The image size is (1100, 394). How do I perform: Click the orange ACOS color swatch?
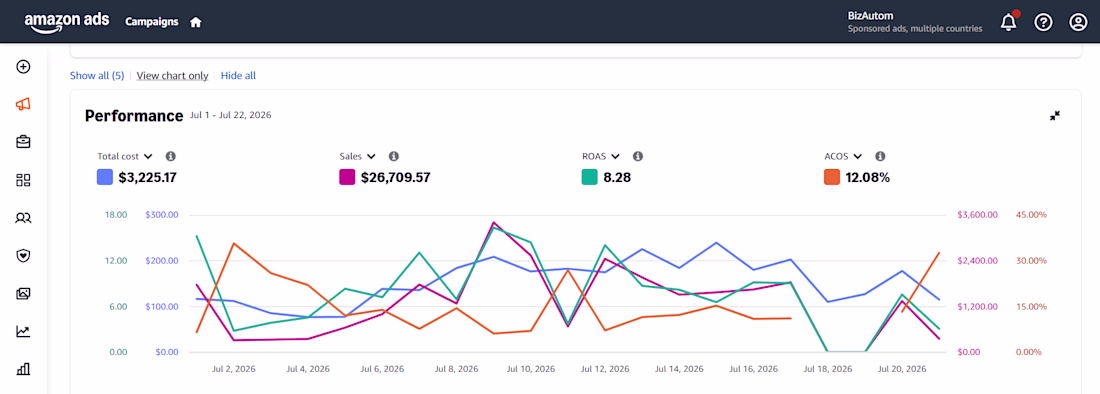(832, 177)
